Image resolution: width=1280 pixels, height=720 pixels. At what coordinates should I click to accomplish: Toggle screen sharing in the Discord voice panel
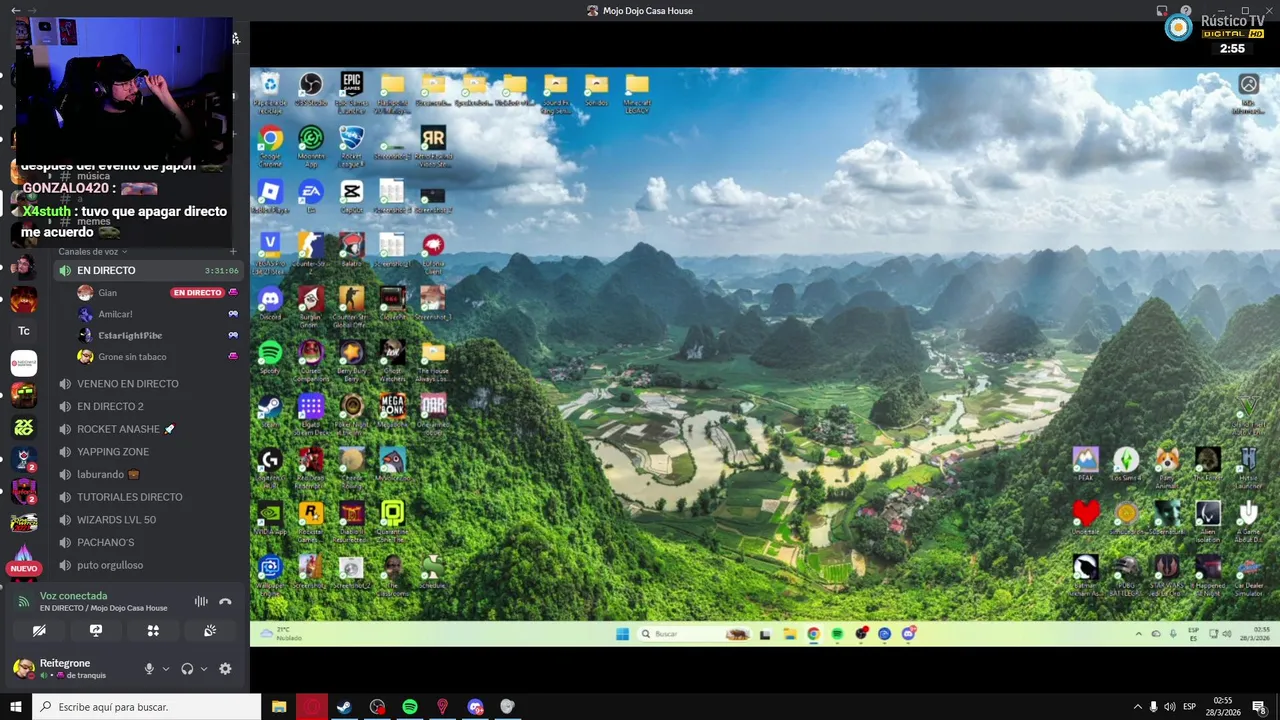point(96,631)
